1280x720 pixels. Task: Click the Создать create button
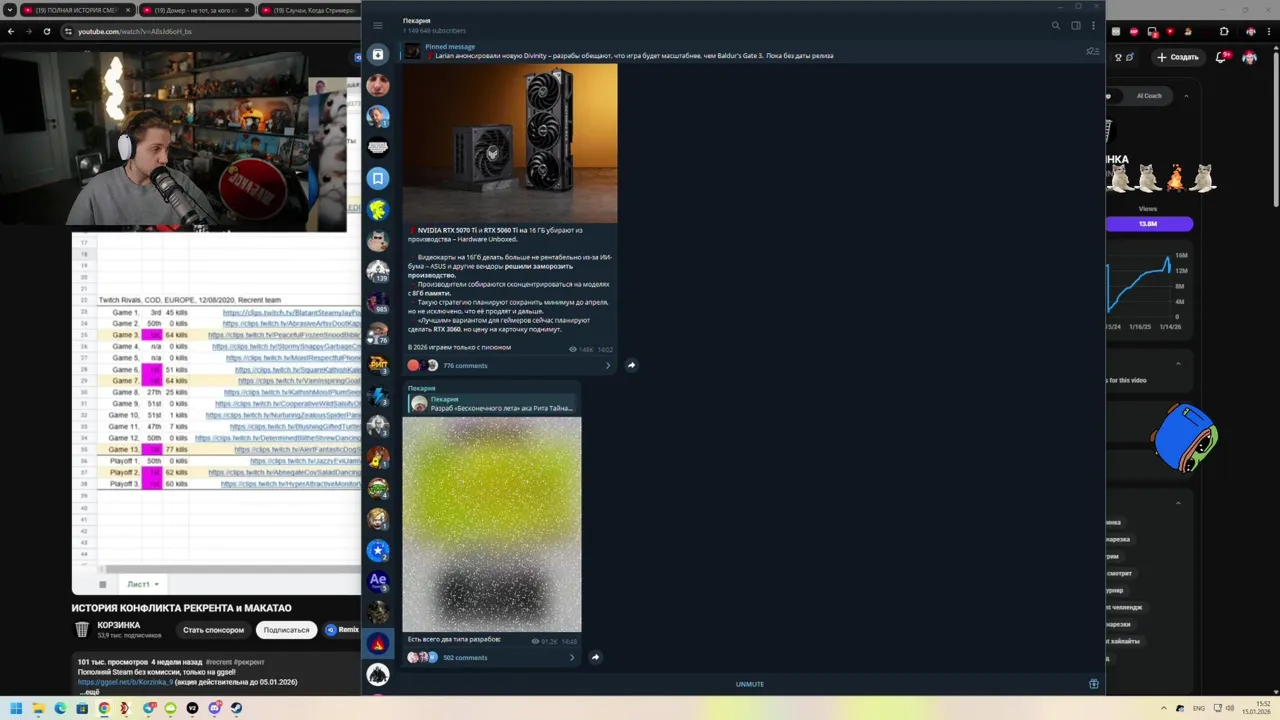coord(1178,57)
